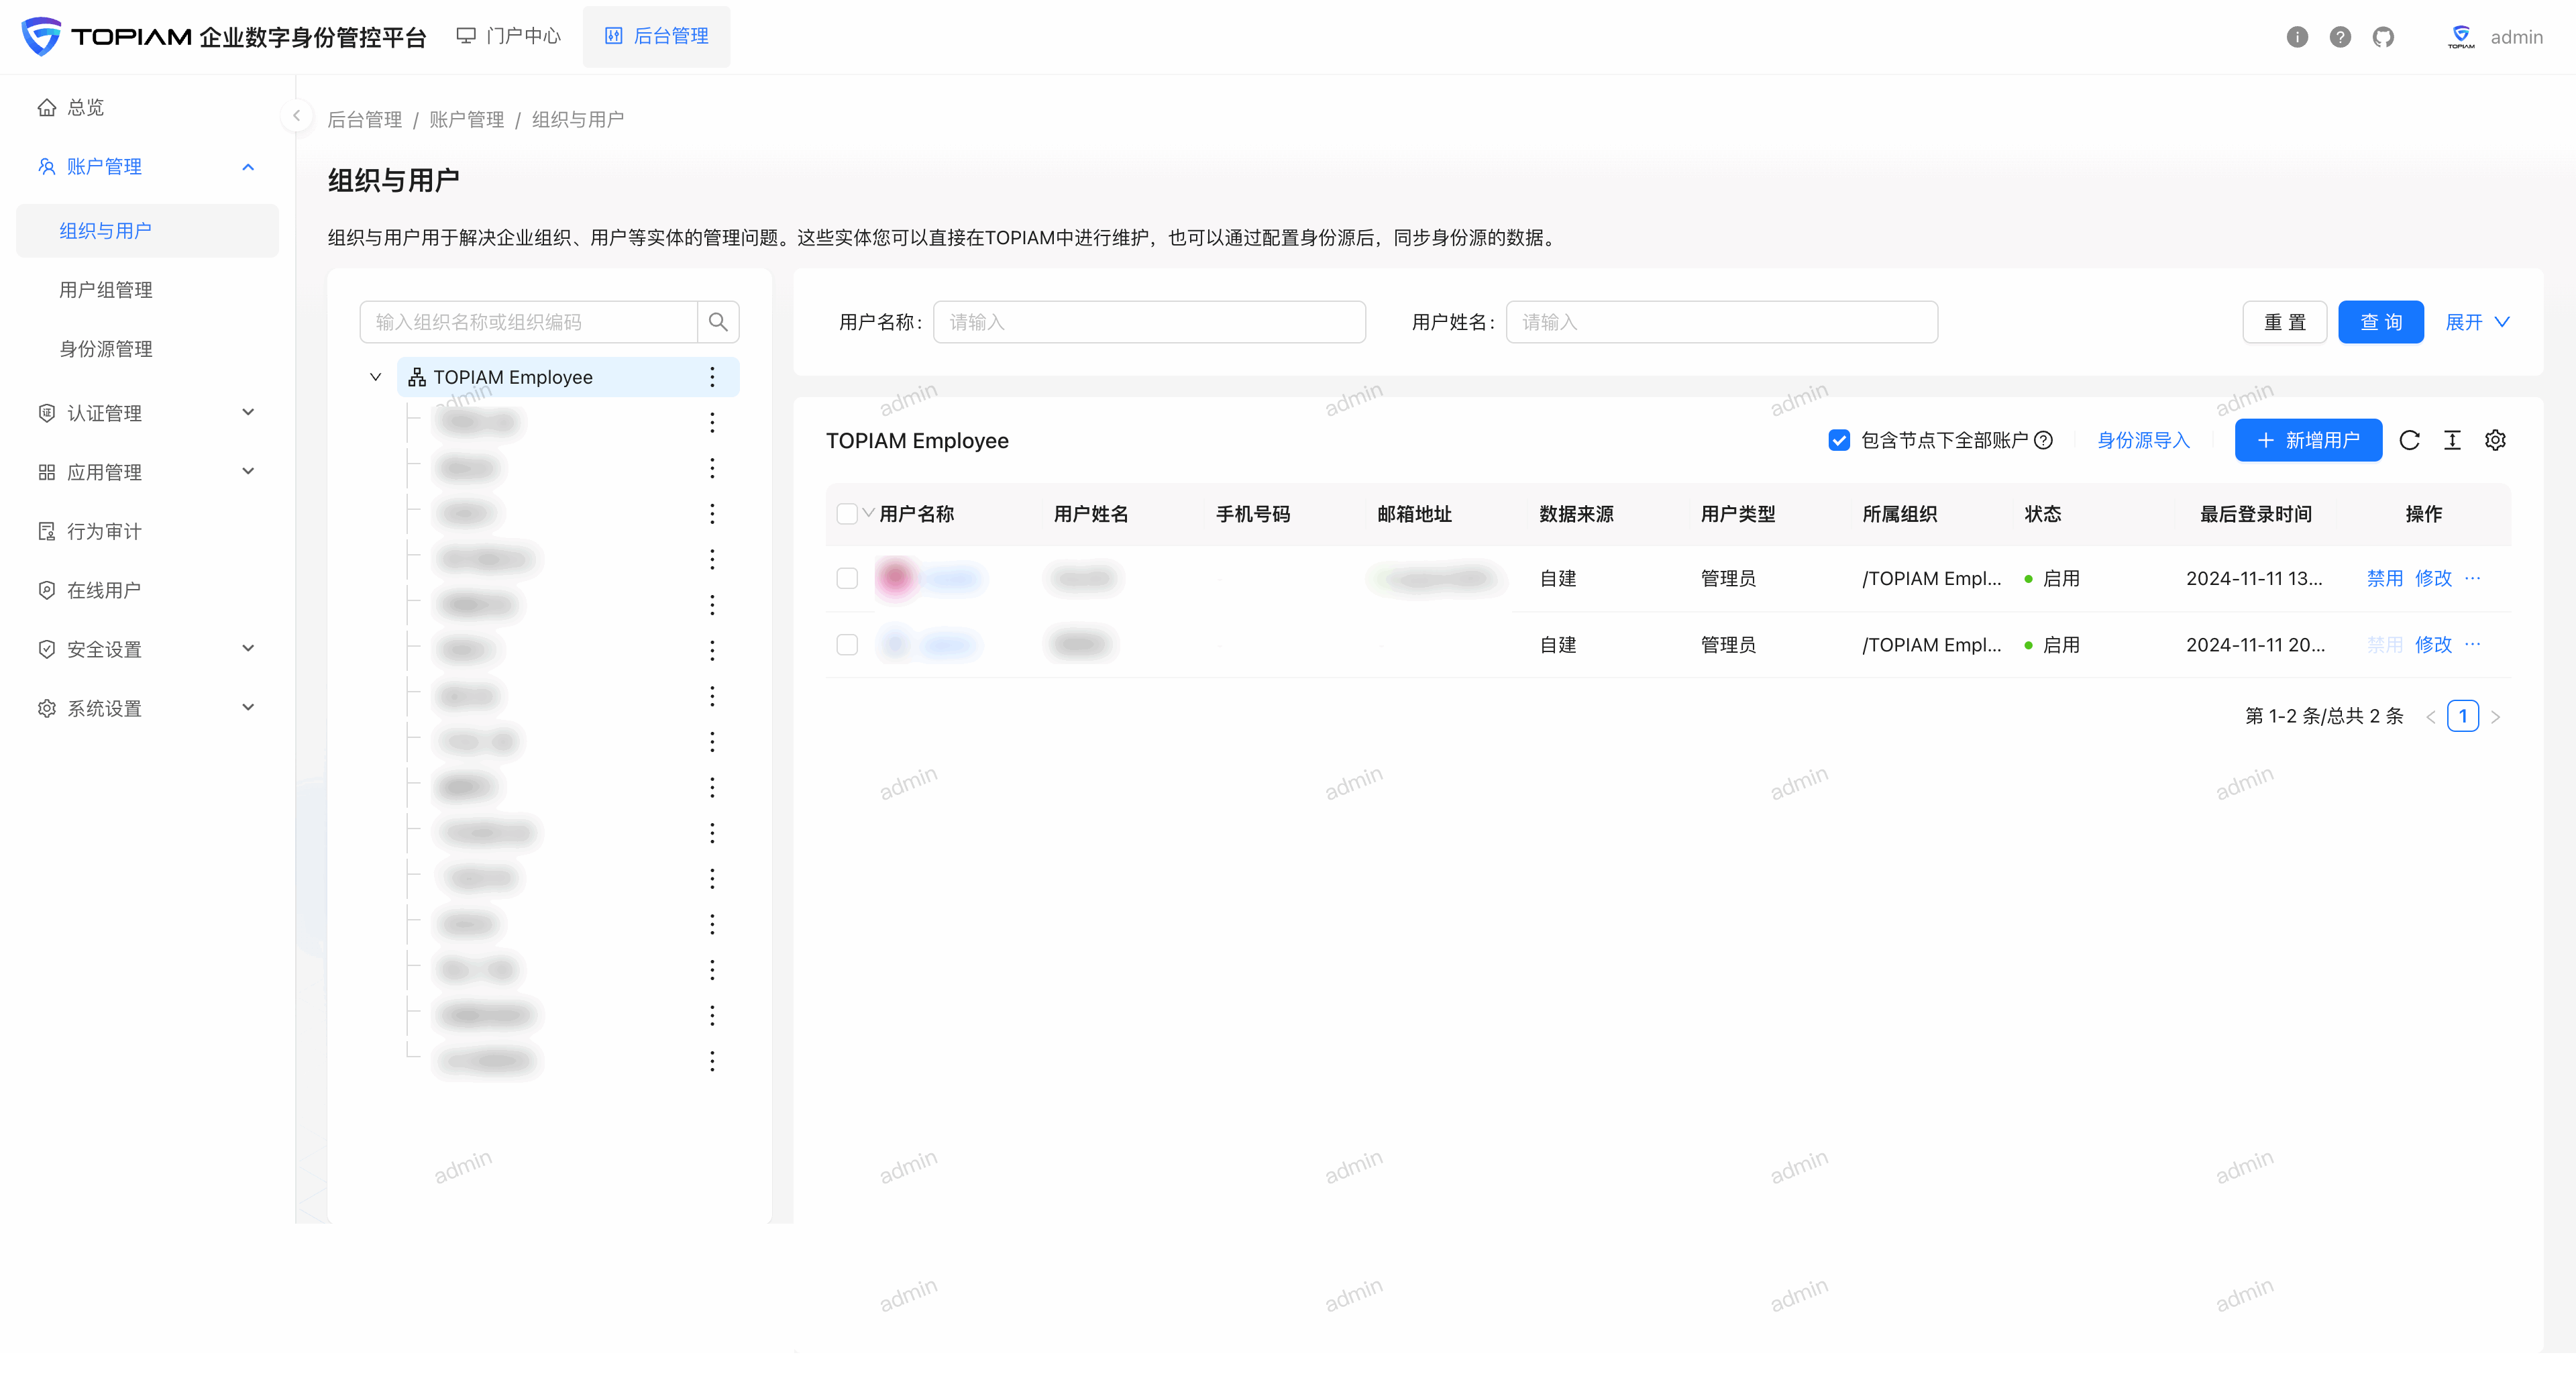The width and height of the screenshot is (2576, 1386).
Task: Click the organization search magnifier icon
Action: tap(718, 322)
